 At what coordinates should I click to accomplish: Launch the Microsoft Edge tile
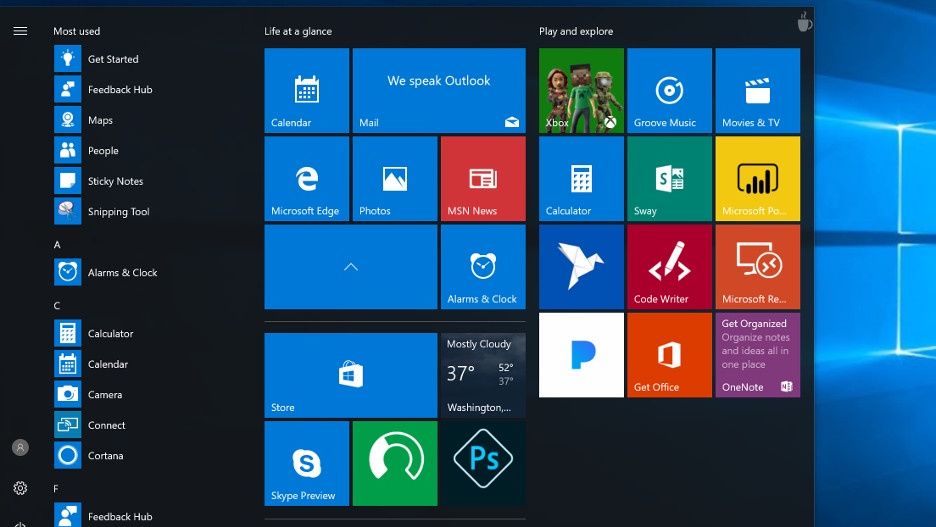(x=307, y=178)
